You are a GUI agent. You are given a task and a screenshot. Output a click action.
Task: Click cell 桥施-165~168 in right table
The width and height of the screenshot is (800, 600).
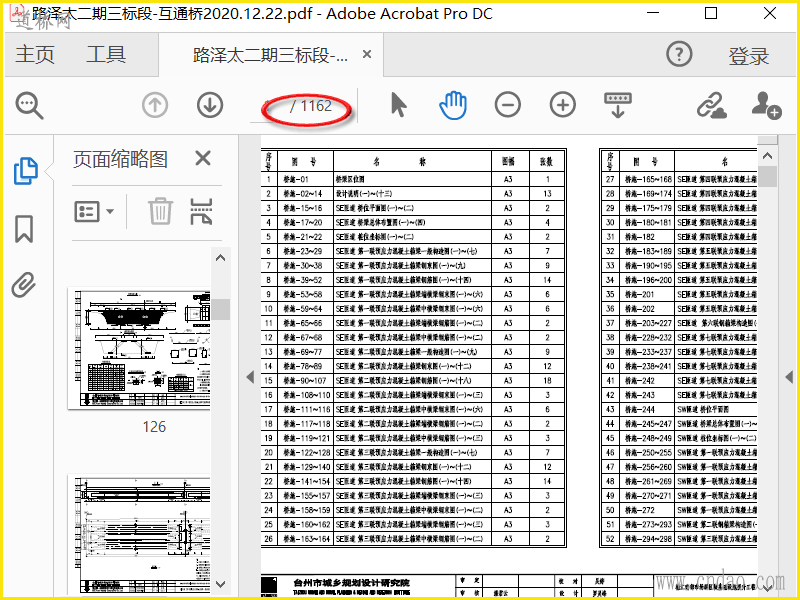647,179
